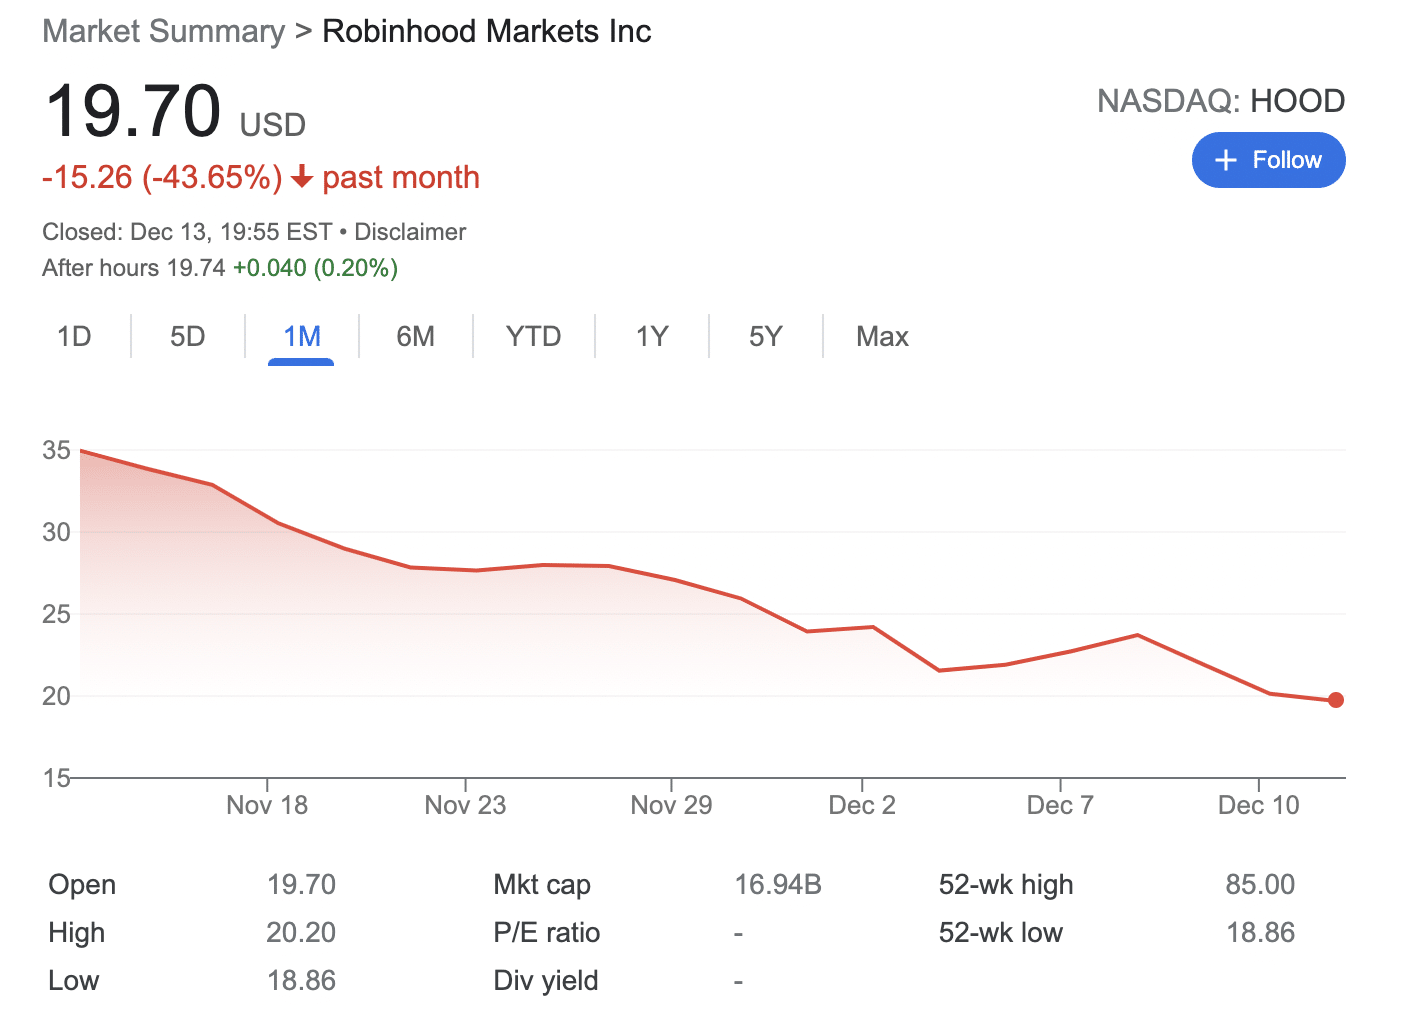This screenshot has height=1022, width=1402.
Task: Click the Nov 29 axis label
Action: click(x=671, y=805)
